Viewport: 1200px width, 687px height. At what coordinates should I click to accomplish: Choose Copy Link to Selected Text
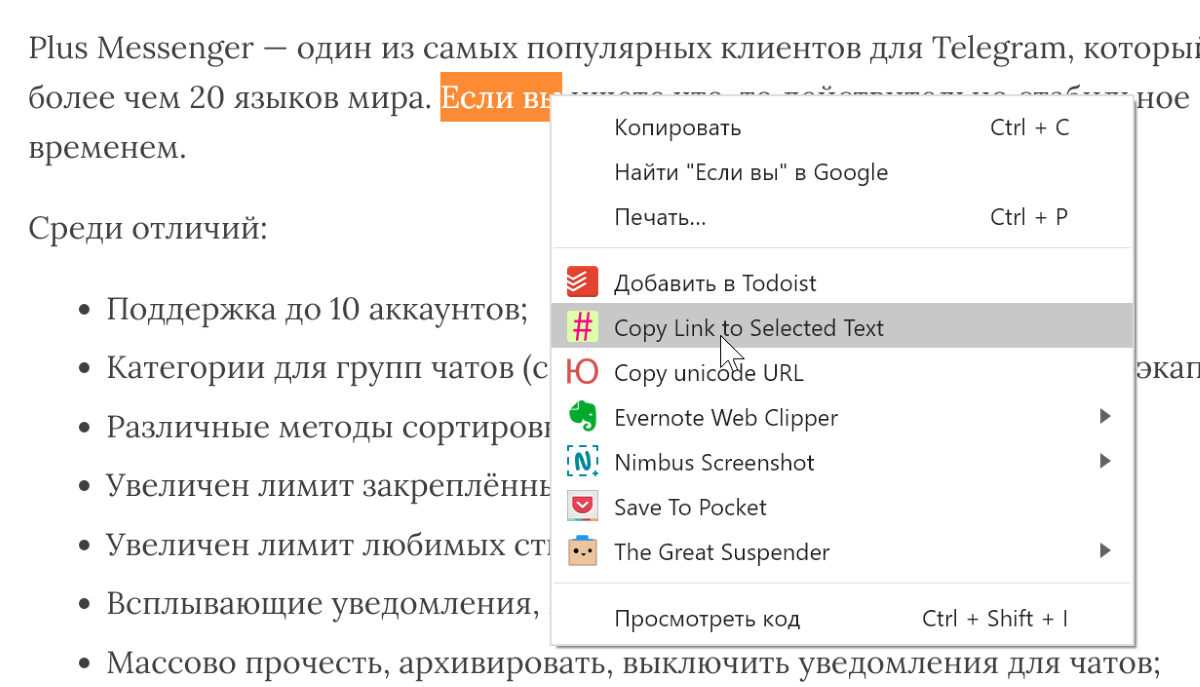pos(843,327)
